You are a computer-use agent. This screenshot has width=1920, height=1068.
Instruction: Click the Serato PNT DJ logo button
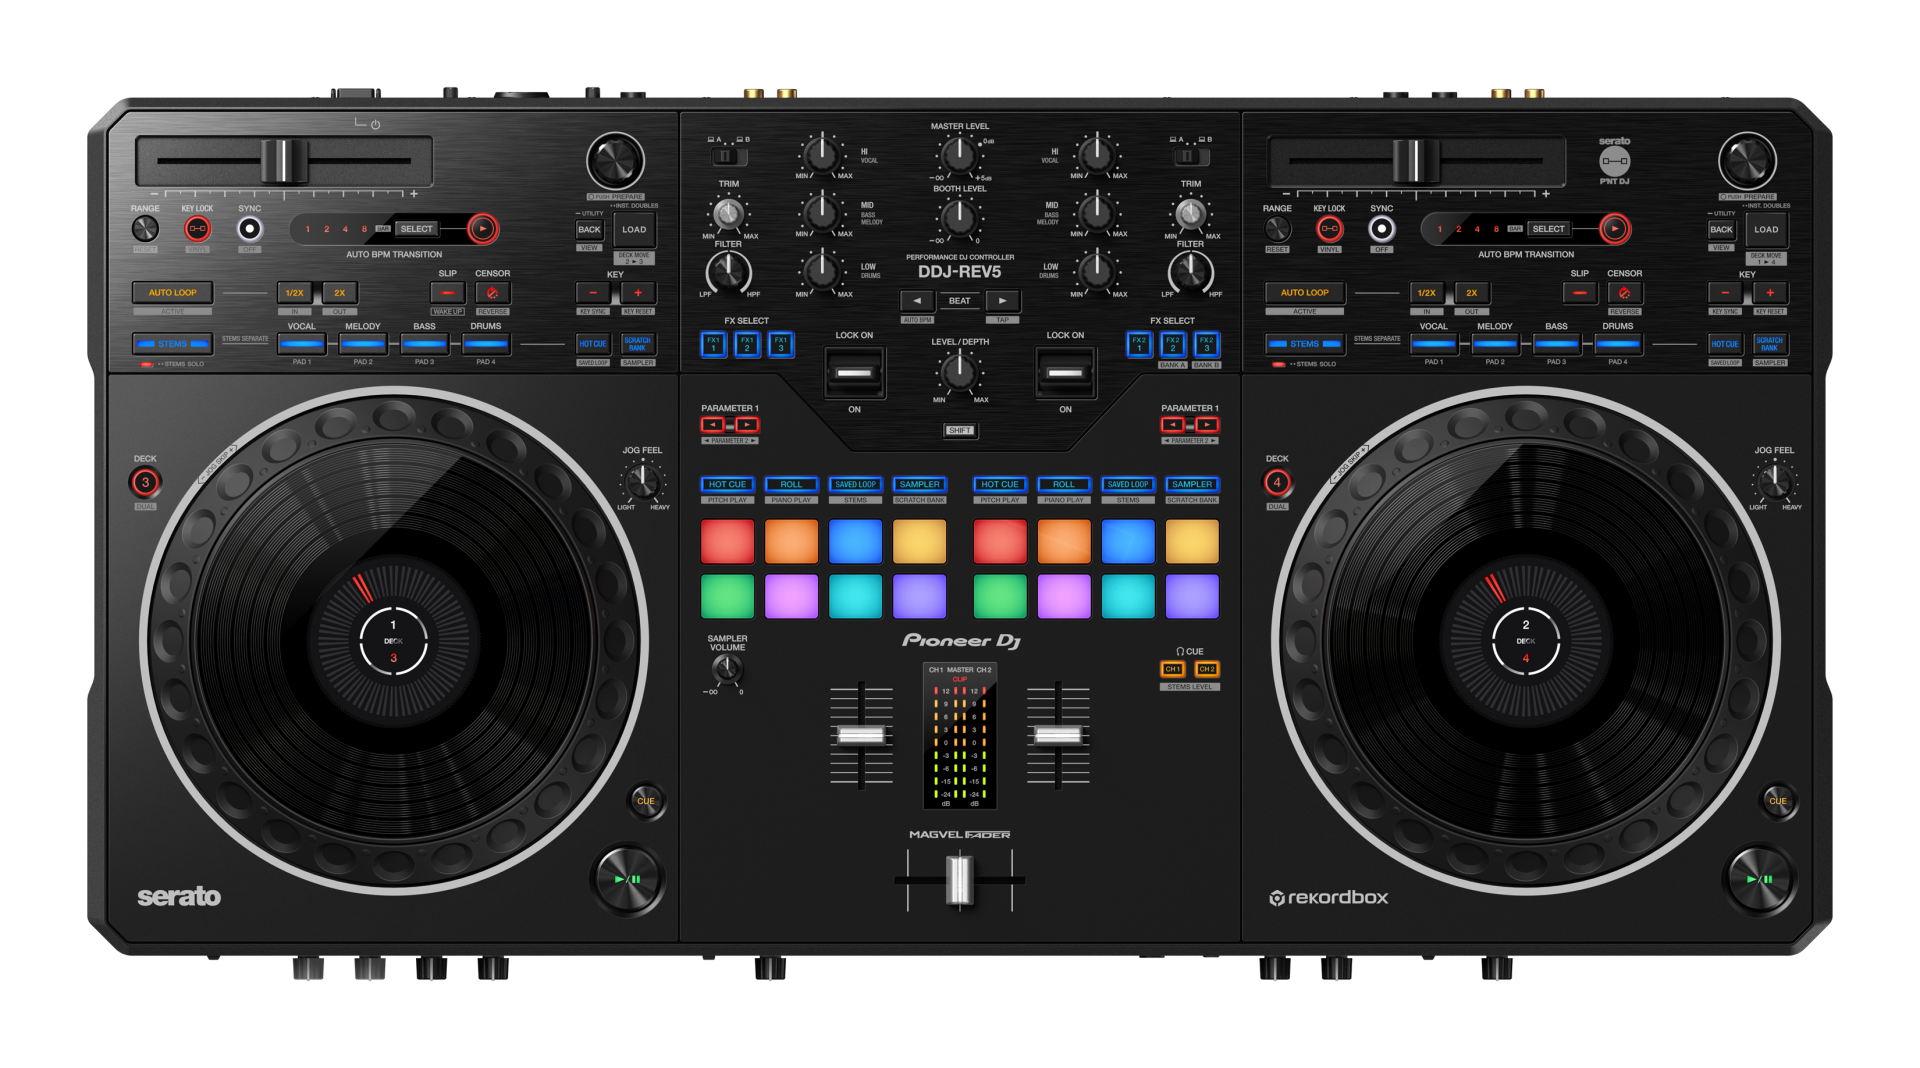click(x=1614, y=161)
